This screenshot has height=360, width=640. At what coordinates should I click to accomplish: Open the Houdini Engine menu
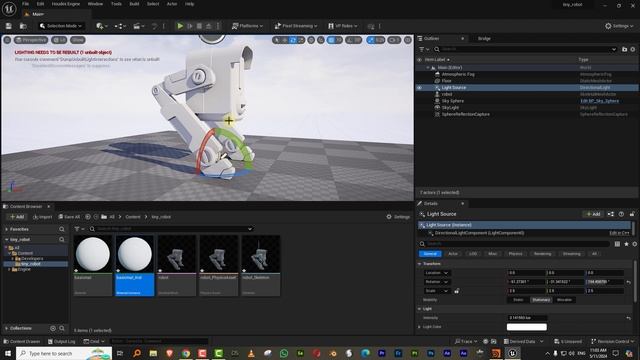tap(66, 4)
